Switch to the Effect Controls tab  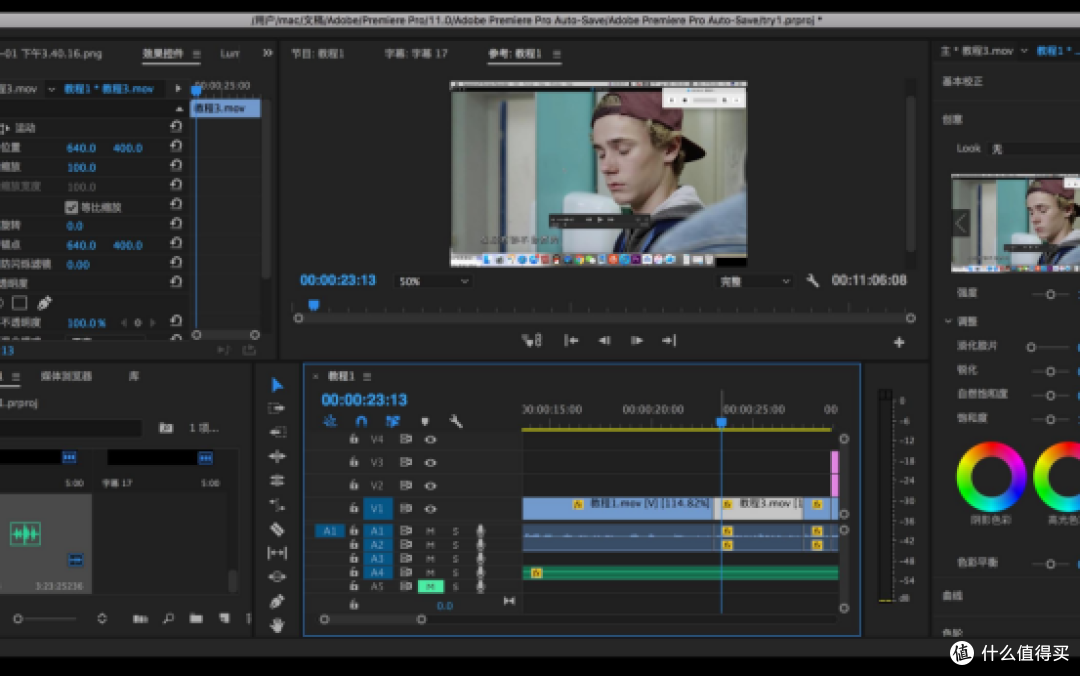(163, 54)
